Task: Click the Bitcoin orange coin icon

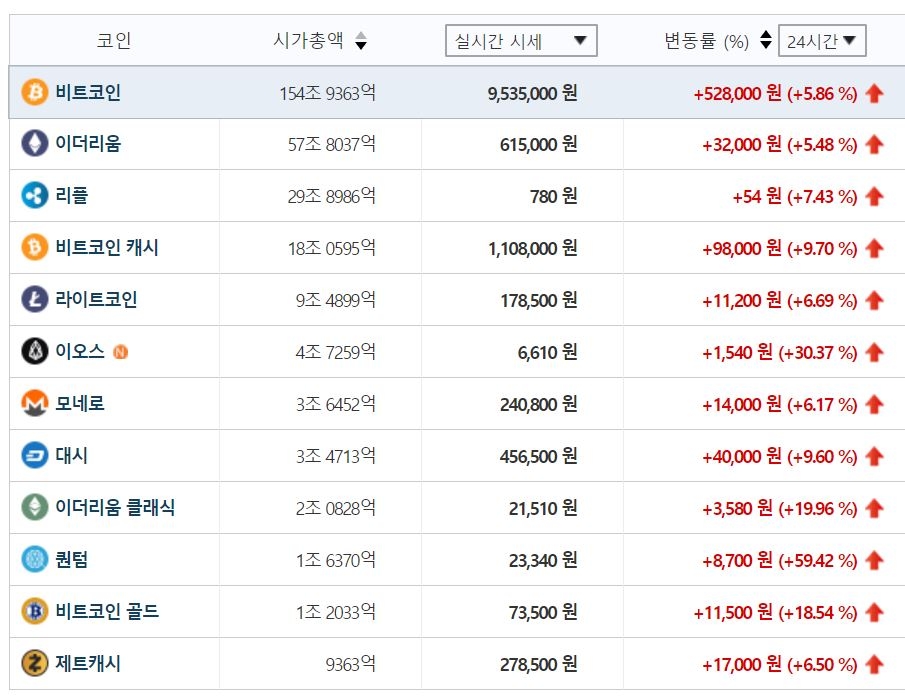Action: tap(34, 93)
